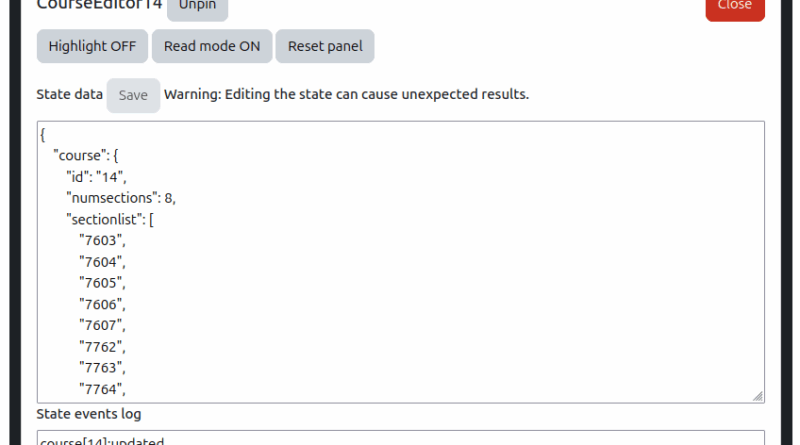Click section entry "7603" in the state data
800x445 pixels.
[103, 241]
